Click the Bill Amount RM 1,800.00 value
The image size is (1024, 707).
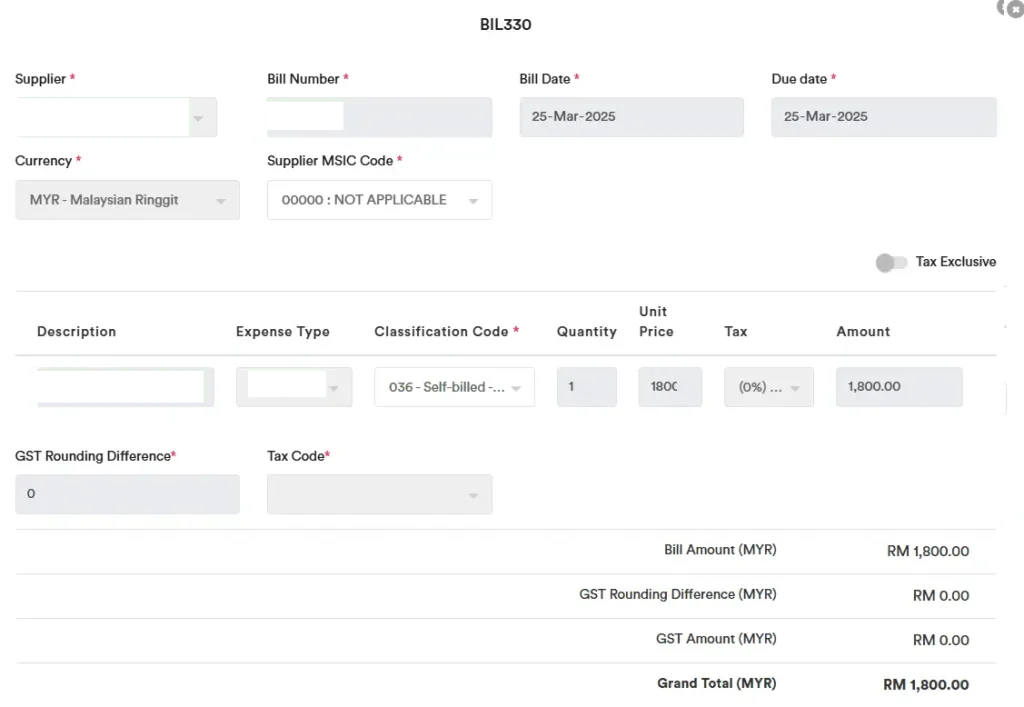pos(927,551)
